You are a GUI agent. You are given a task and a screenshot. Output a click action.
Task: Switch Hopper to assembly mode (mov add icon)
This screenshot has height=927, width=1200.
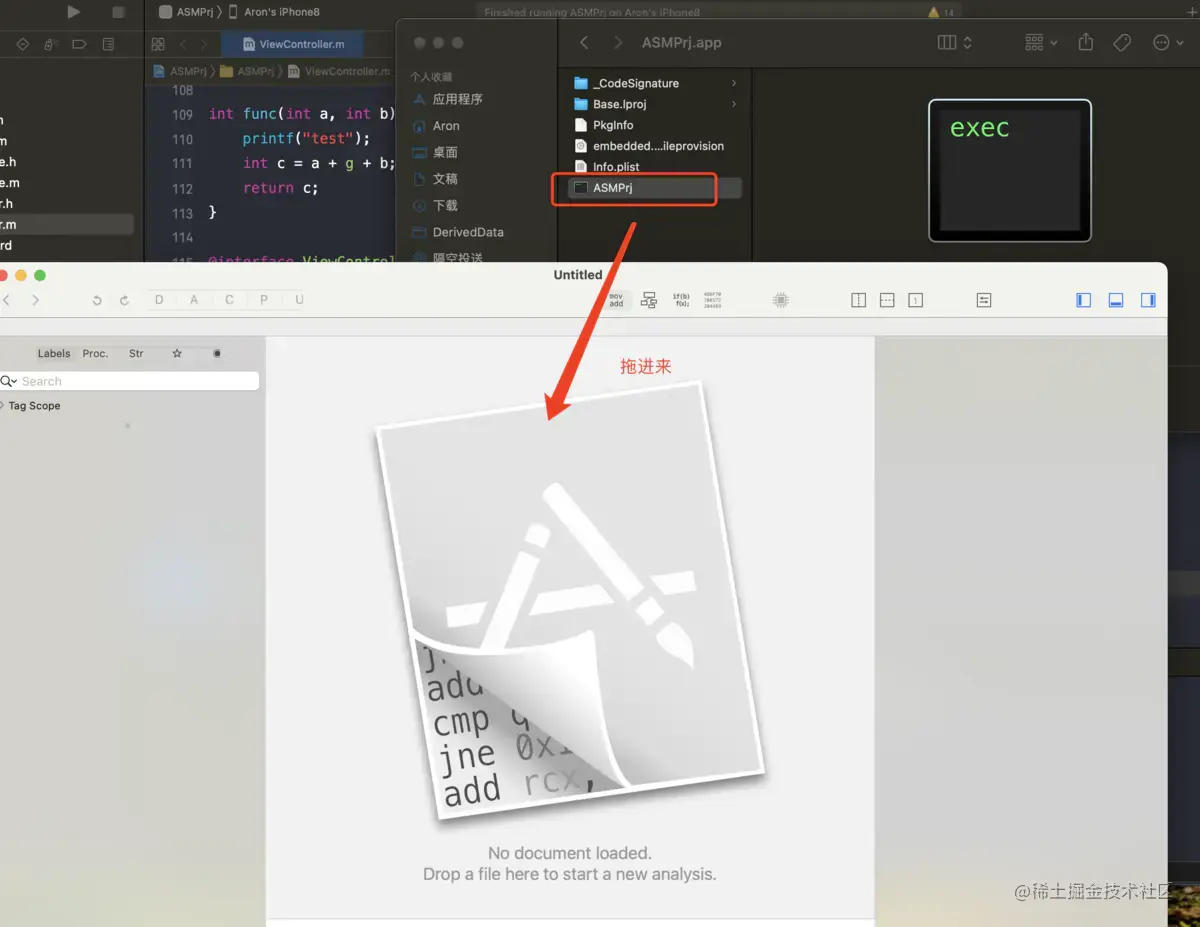(616, 300)
